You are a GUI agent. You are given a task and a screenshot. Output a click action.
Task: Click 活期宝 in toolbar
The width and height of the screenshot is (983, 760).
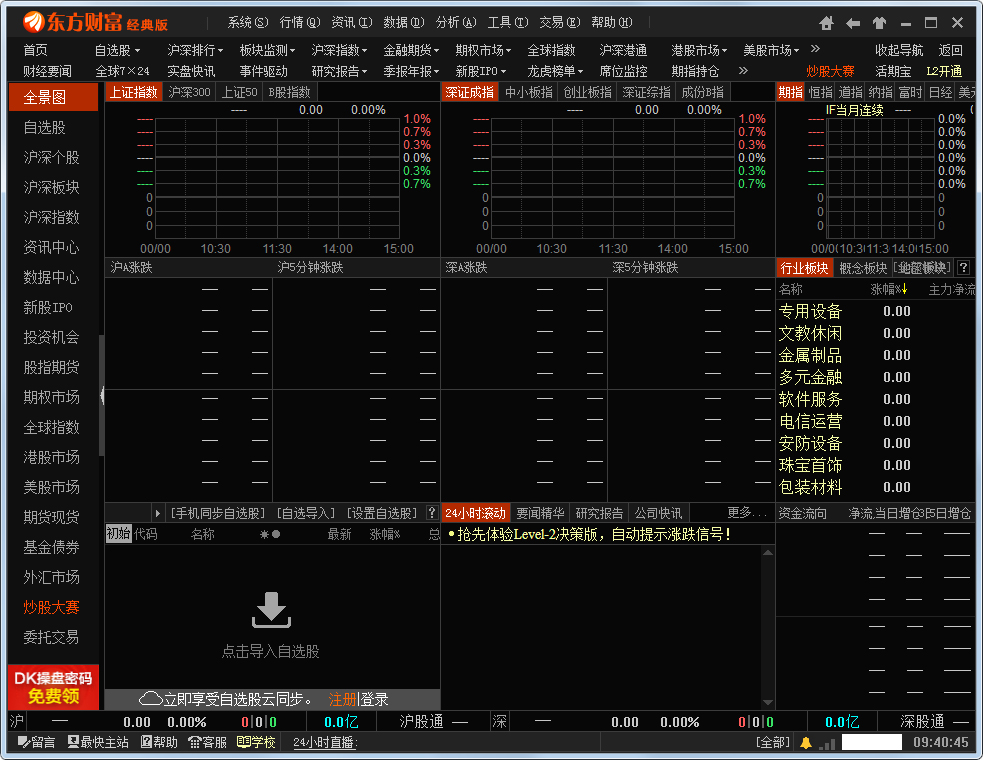click(x=893, y=71)
